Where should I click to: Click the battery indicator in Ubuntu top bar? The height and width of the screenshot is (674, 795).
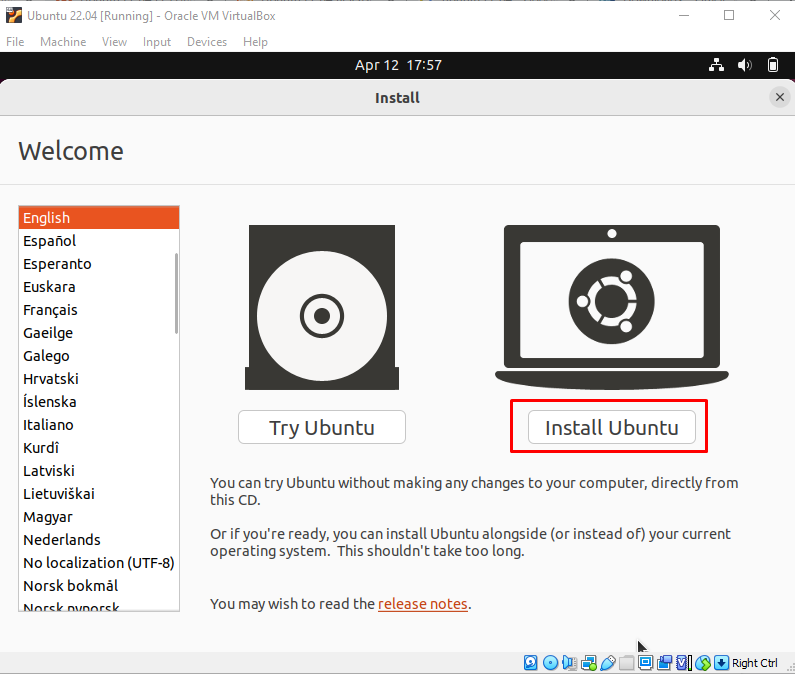(773, 65)
